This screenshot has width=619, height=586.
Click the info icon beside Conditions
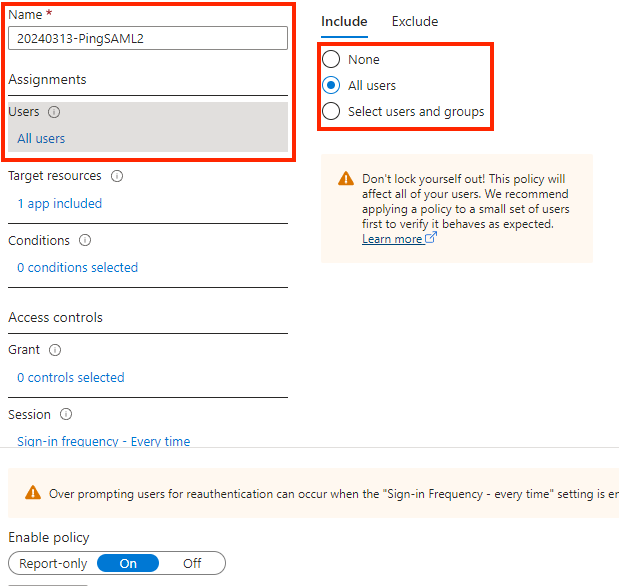tap(85, 241)
